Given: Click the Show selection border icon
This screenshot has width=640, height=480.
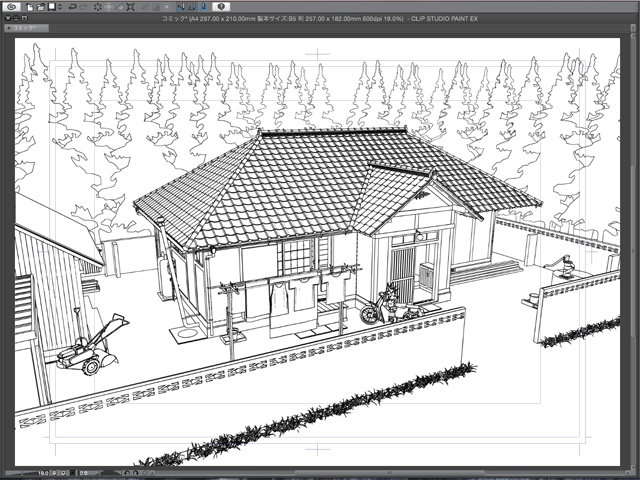Looking at the screenshot, I should 167,7.
